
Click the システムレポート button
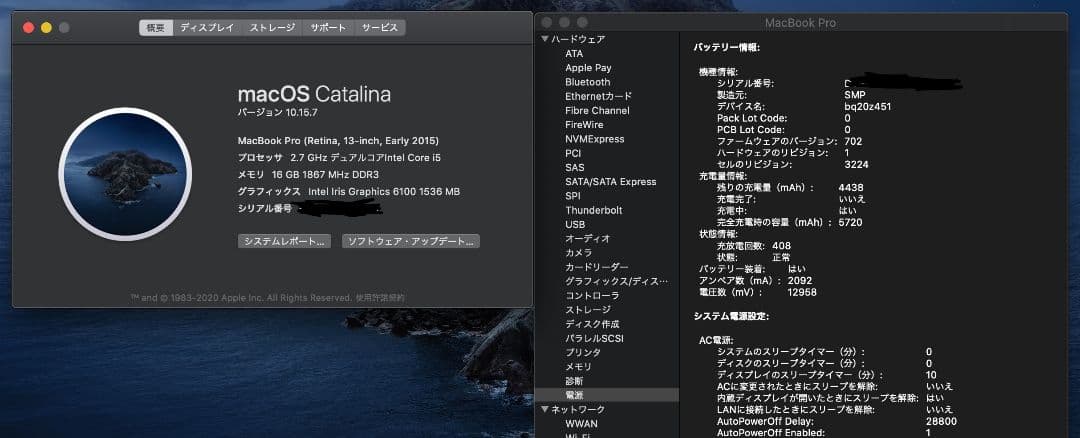[x=284, y=241]
